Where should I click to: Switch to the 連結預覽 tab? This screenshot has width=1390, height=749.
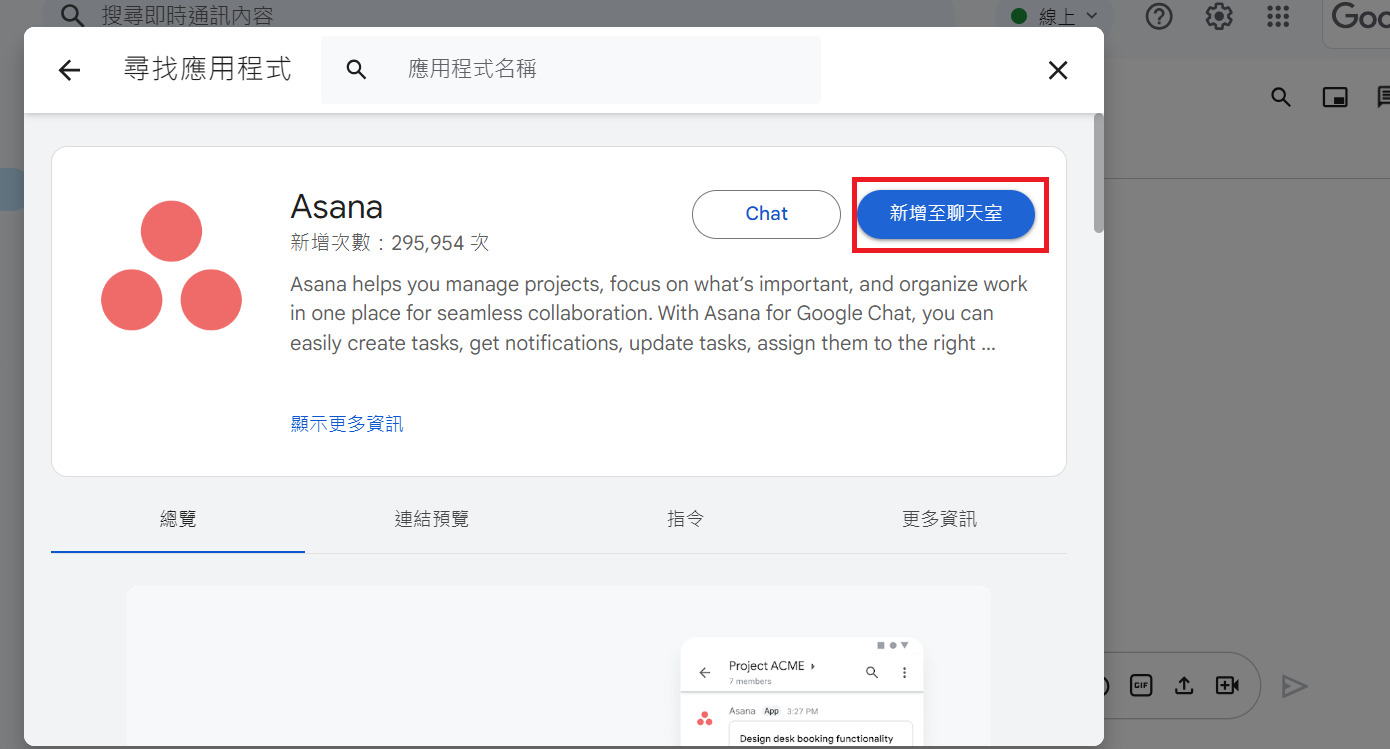432,519
